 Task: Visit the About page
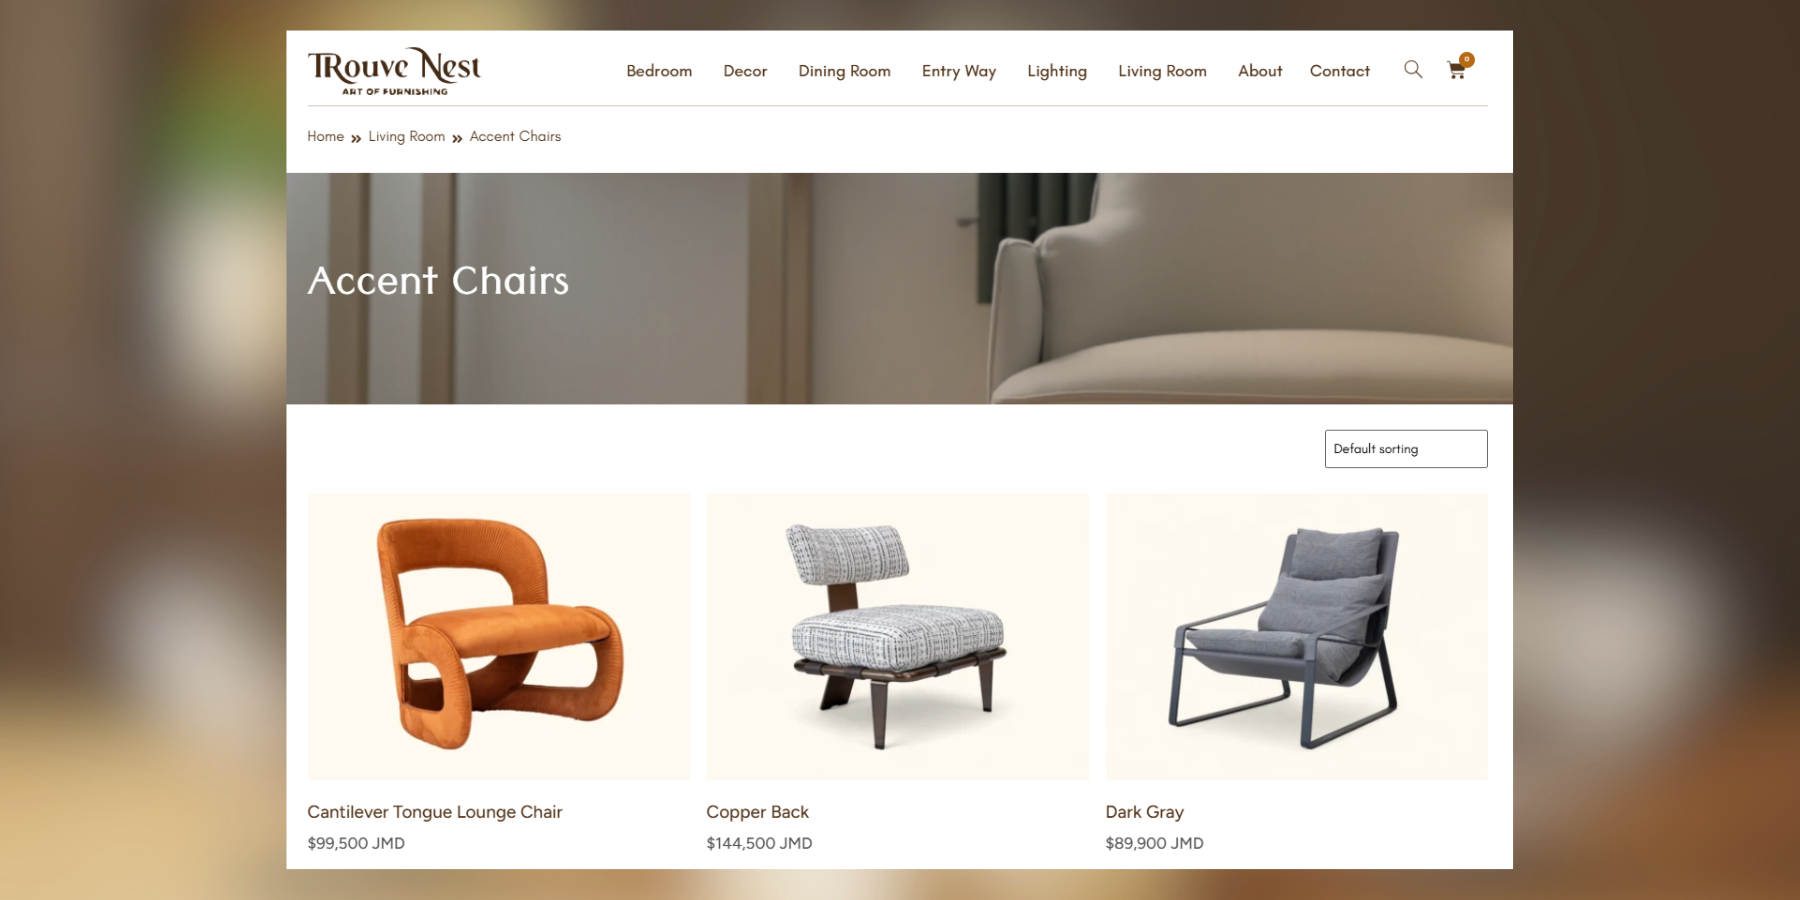1260,71
